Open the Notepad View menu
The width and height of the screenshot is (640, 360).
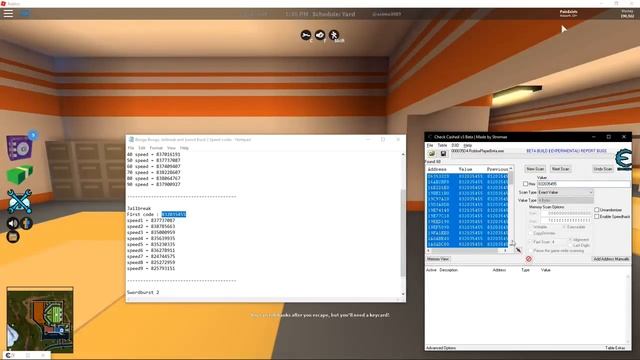pos(171,148)
